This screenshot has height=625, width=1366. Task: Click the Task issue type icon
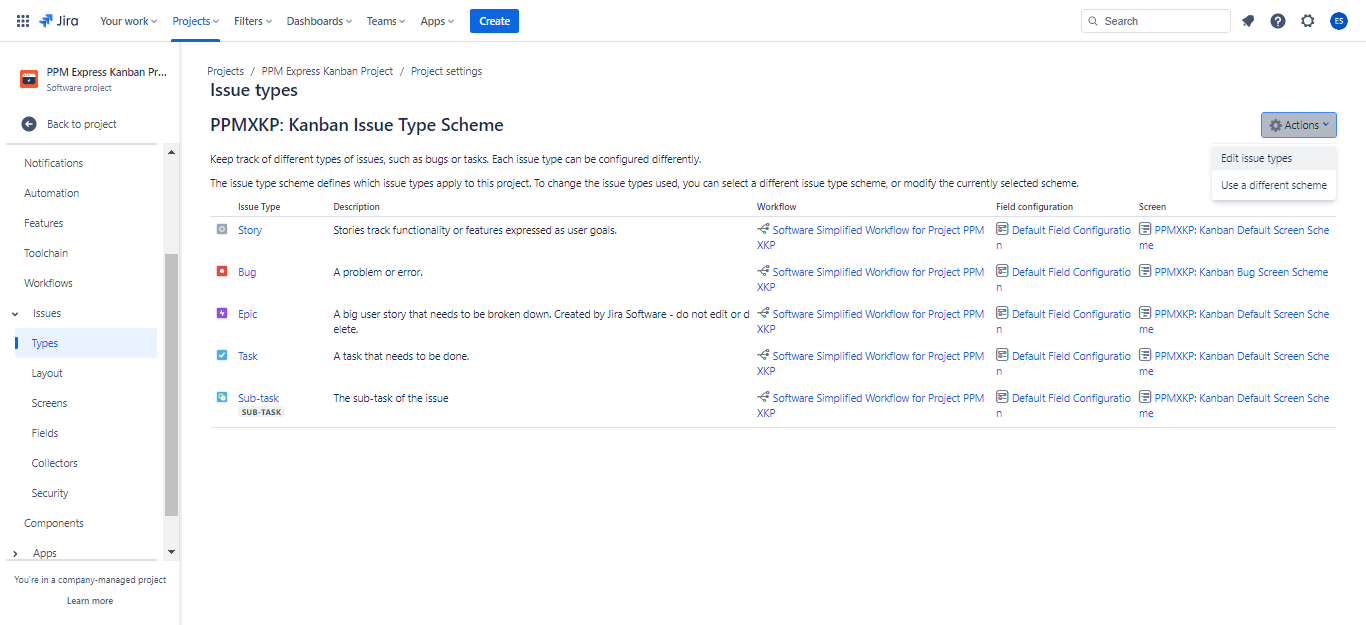click(x=222, y=355)
